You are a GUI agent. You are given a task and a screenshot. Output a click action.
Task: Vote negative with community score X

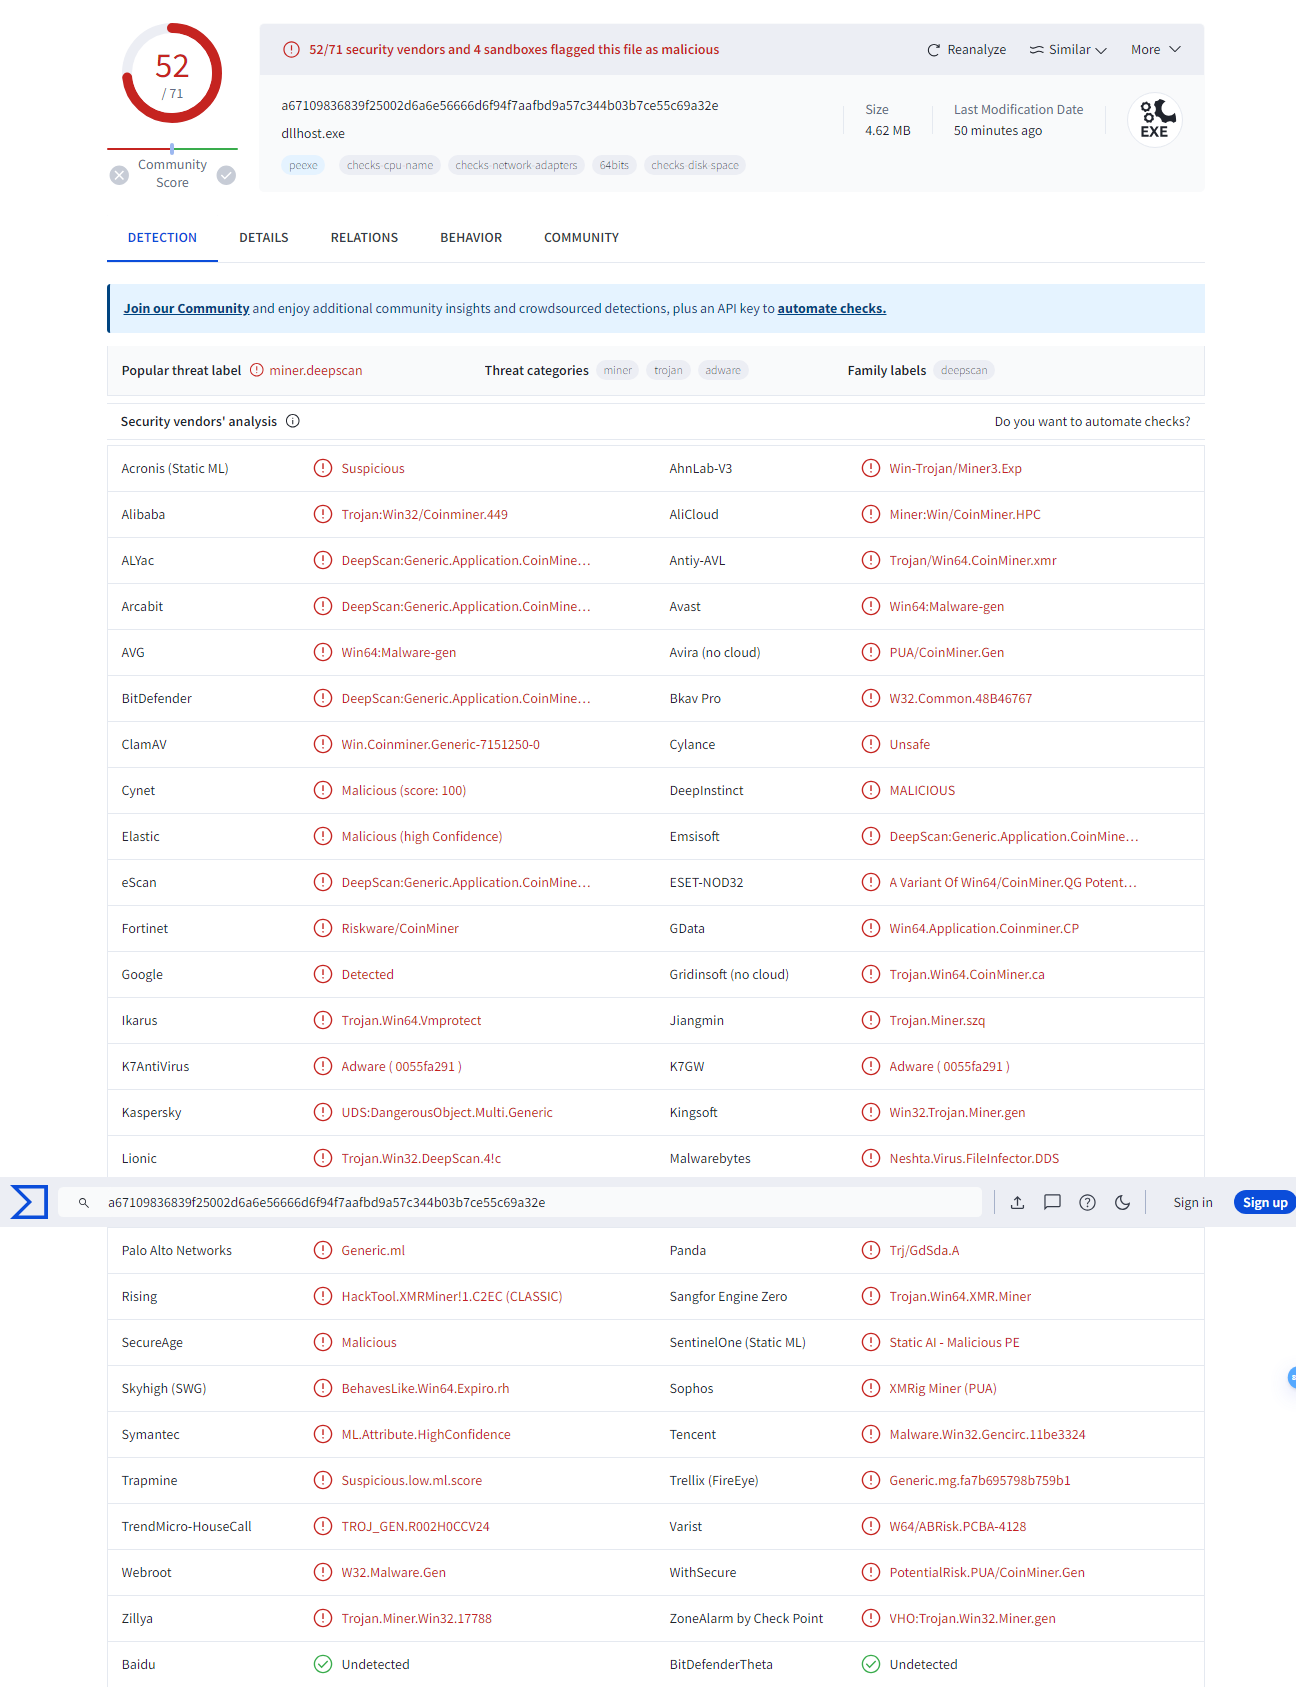point(119,175)
